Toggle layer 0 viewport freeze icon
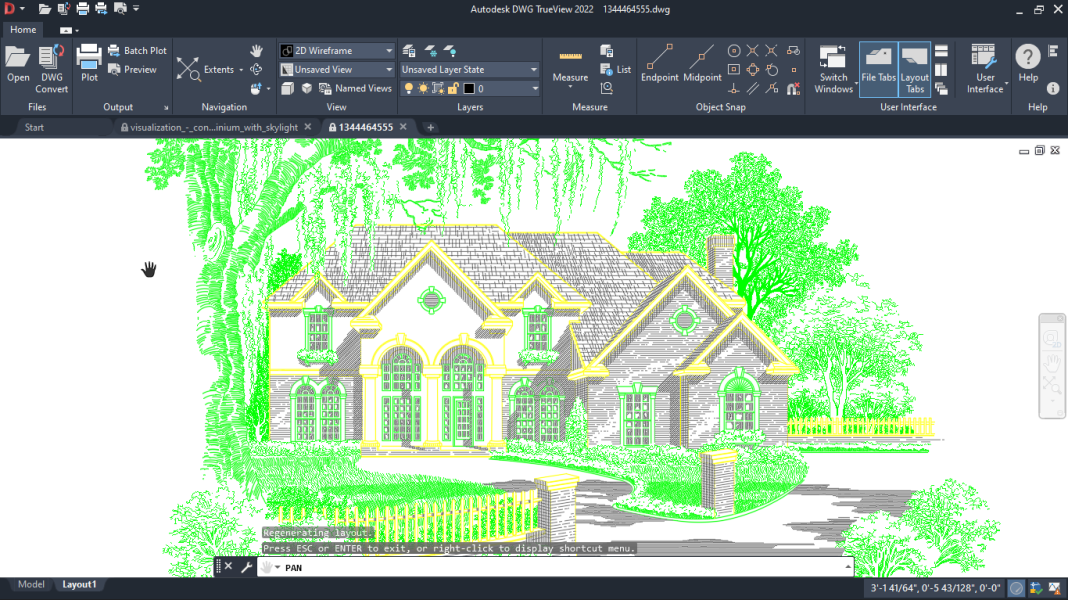Viewport: 1068px width, 600px height. (x=438, y=89)
